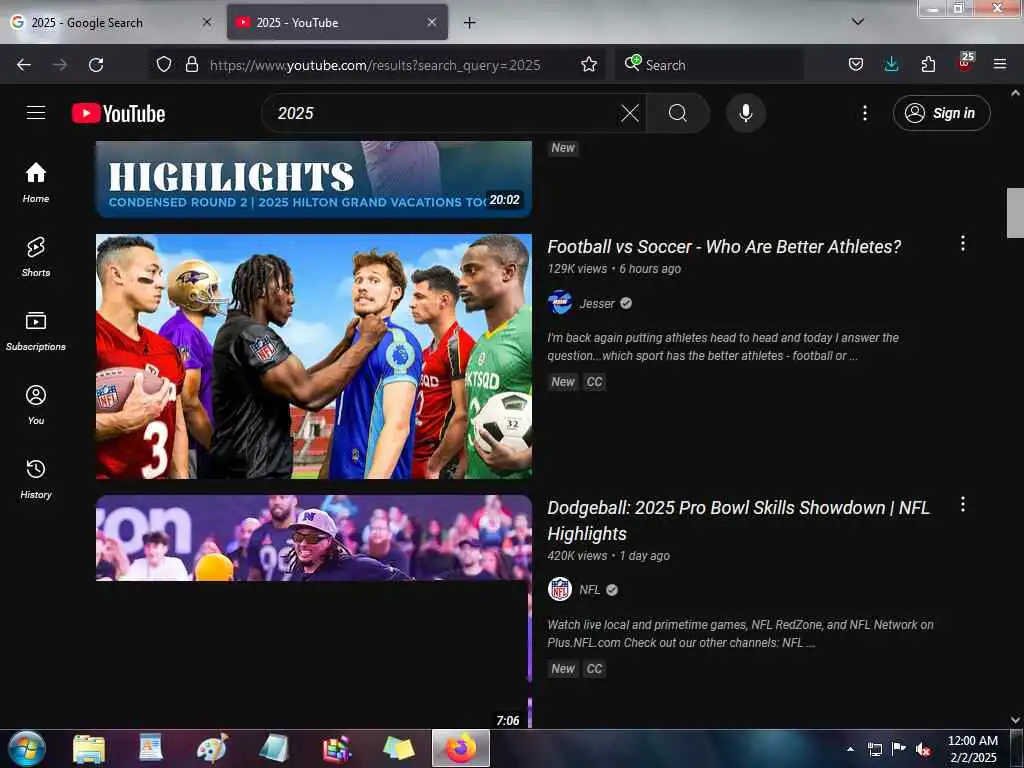Open more actions for Football vs Soccer video
The image size is (1024, 768).
point(963,244)
